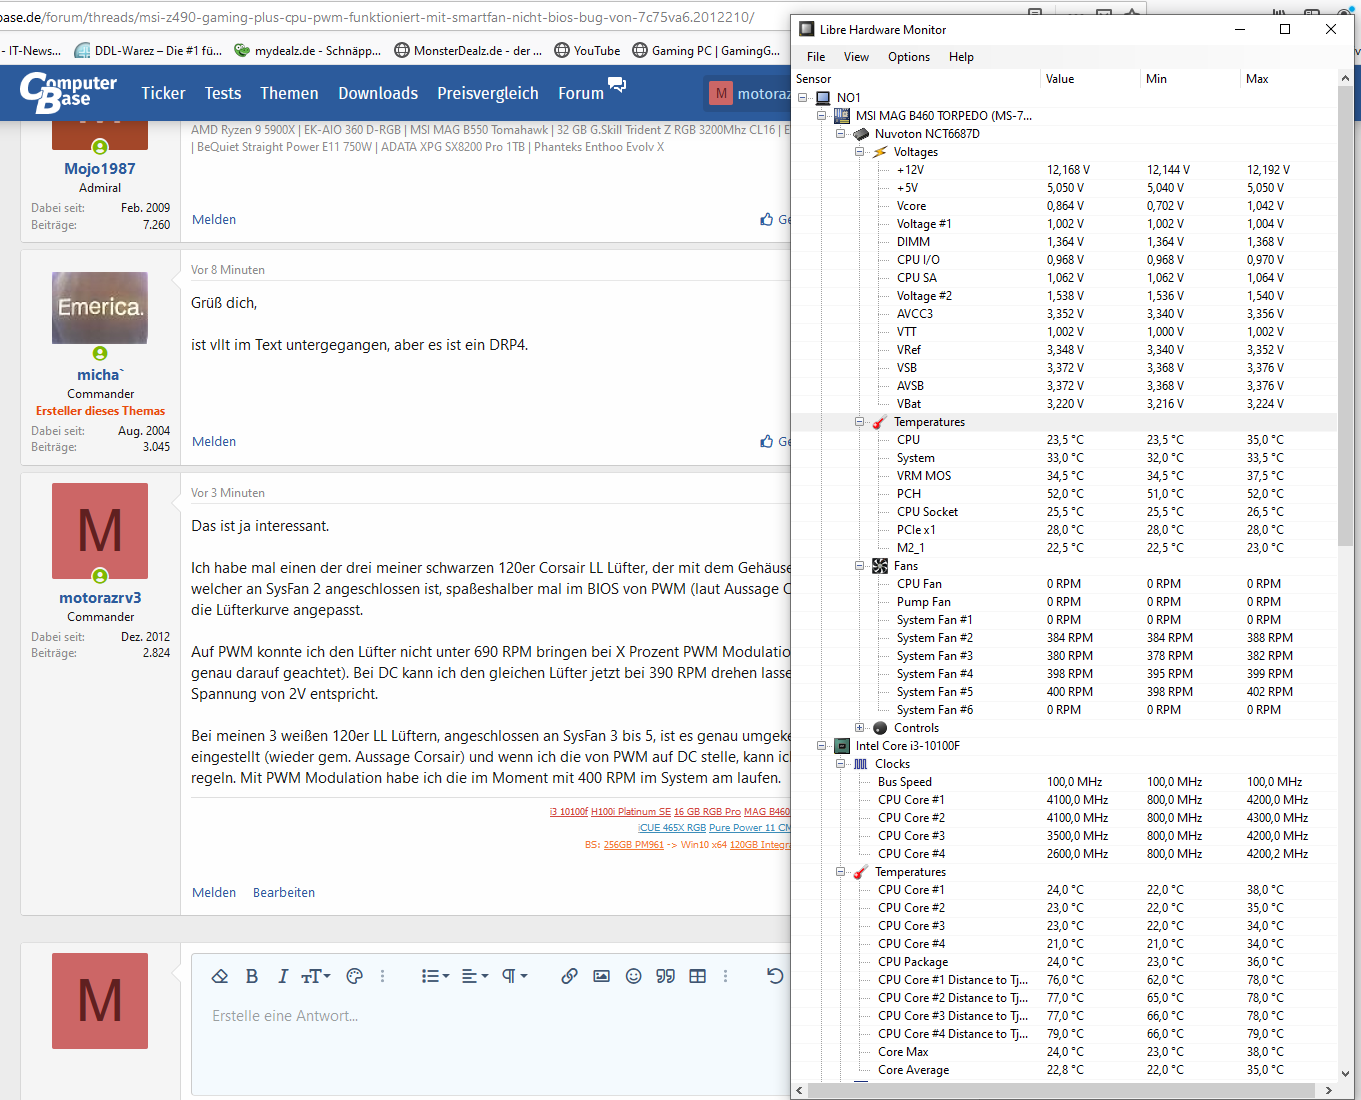Open the 16 GB RGB Pro signature link
Image resolution: width=1361 pixels, height=1100 pixels.
(x=707, y=812)
